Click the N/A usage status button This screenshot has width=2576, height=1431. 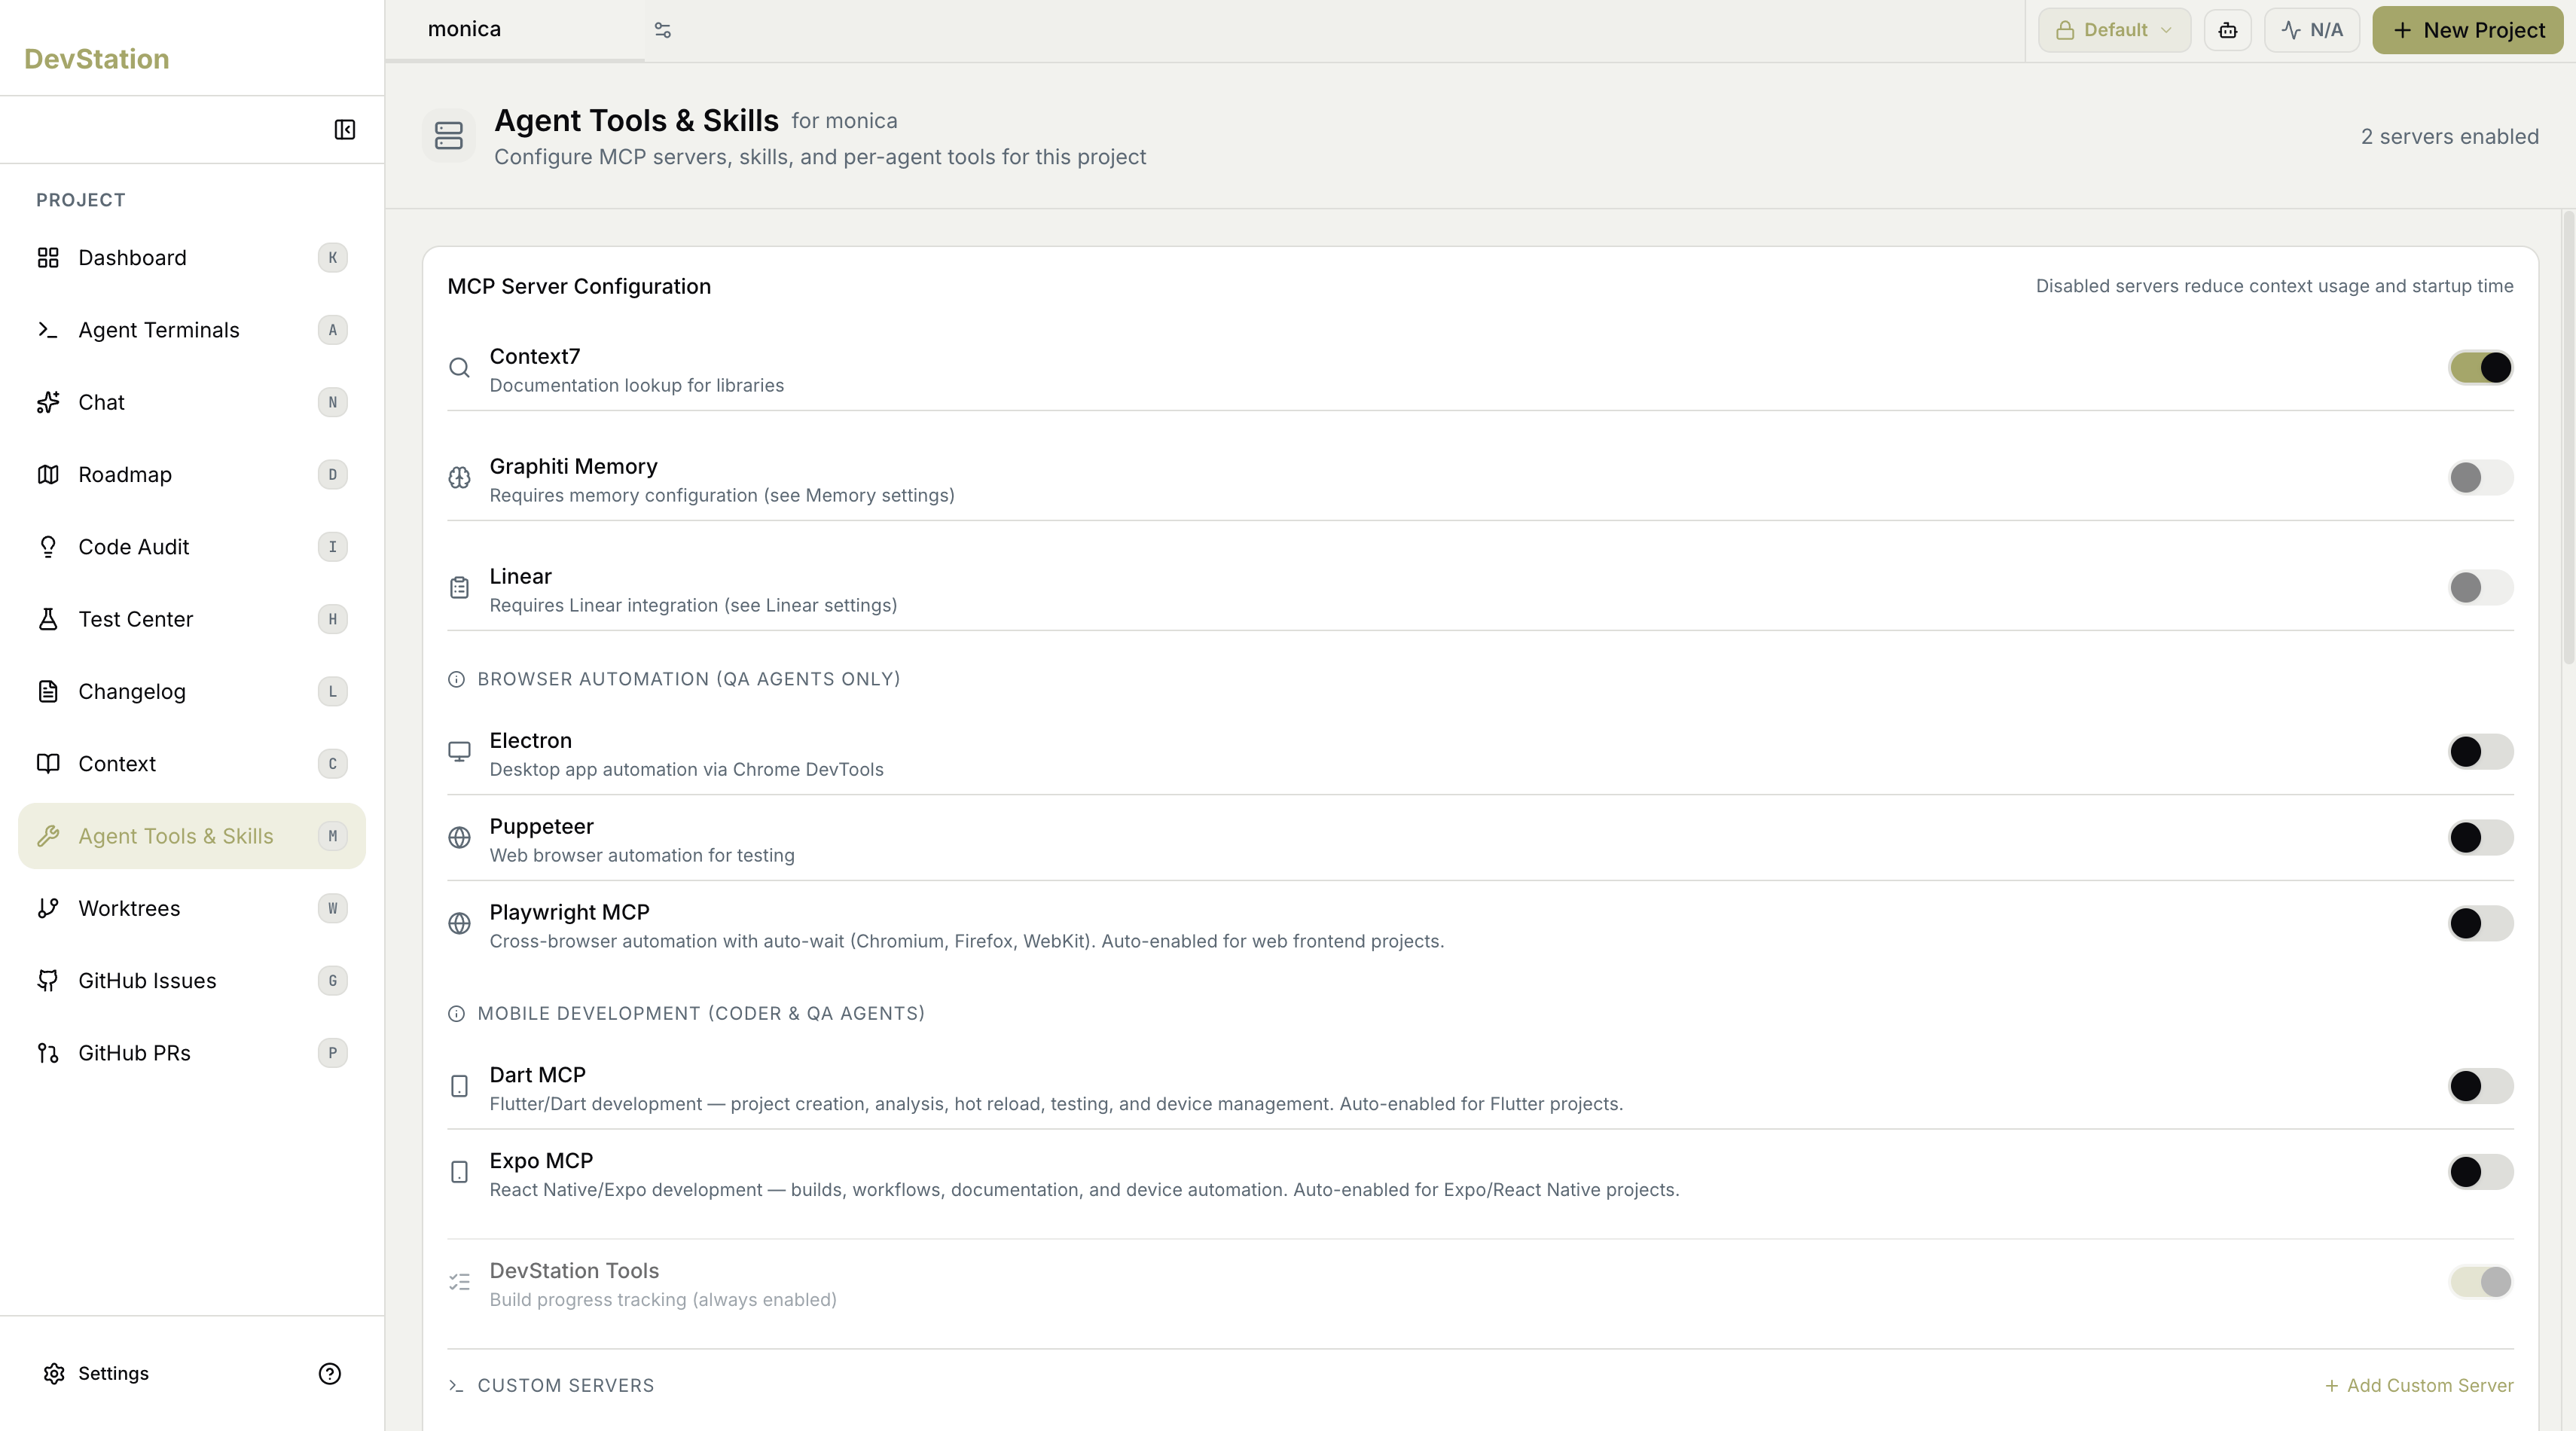pos(2312,30)
